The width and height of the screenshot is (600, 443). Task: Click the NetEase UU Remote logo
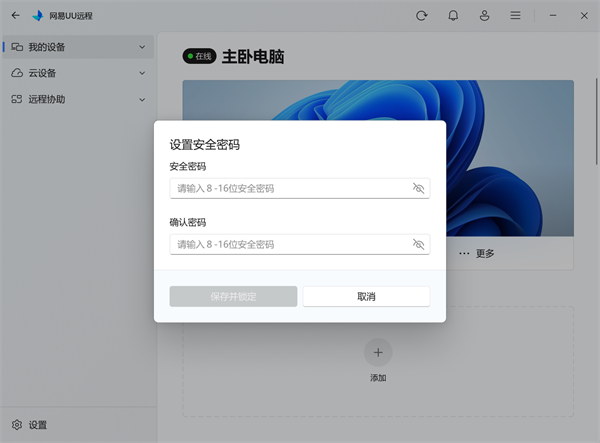click(x=37, y=16)
